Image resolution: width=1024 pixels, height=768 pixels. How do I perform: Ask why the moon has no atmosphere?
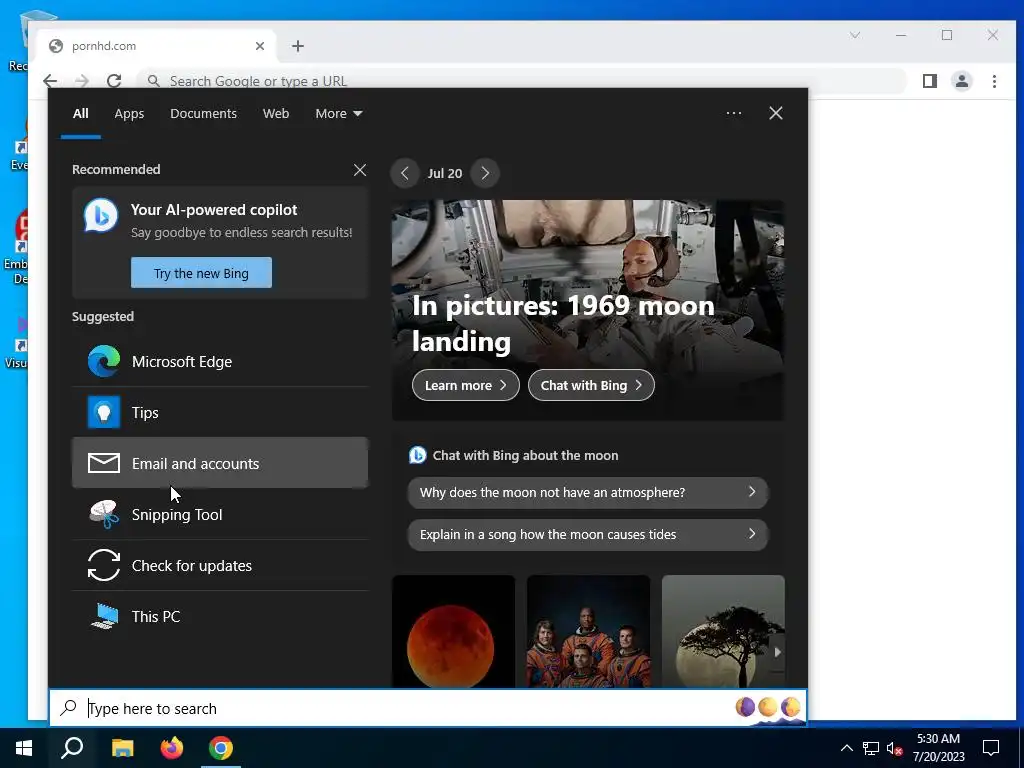click(588, 492)
